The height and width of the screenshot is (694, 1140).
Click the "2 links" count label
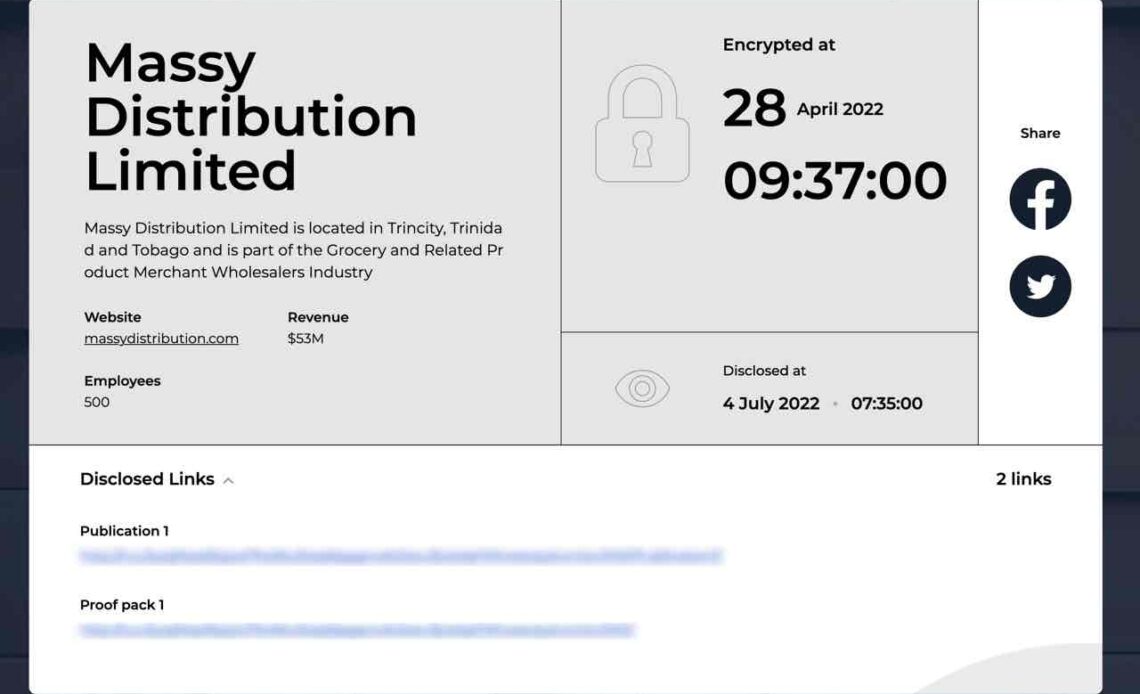1023,479
